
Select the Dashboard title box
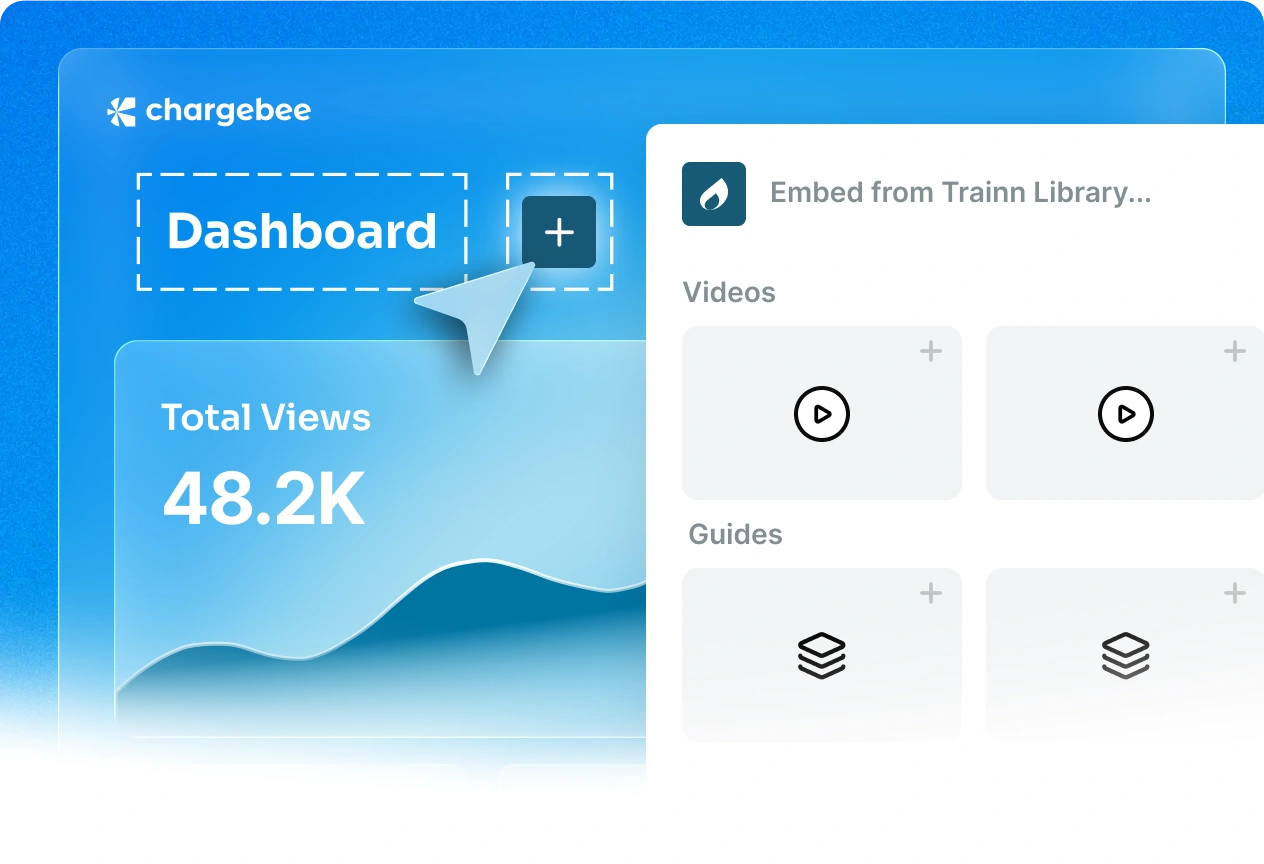(302, 232)
